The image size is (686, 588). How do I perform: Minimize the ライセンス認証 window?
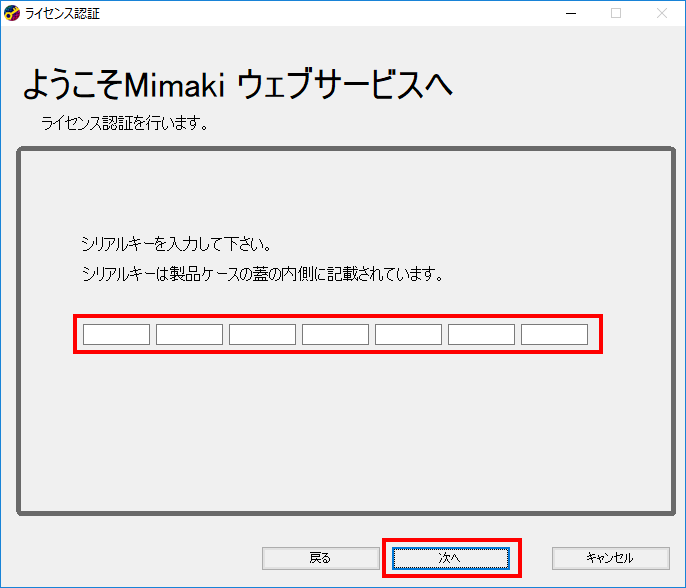pos(571,14)
